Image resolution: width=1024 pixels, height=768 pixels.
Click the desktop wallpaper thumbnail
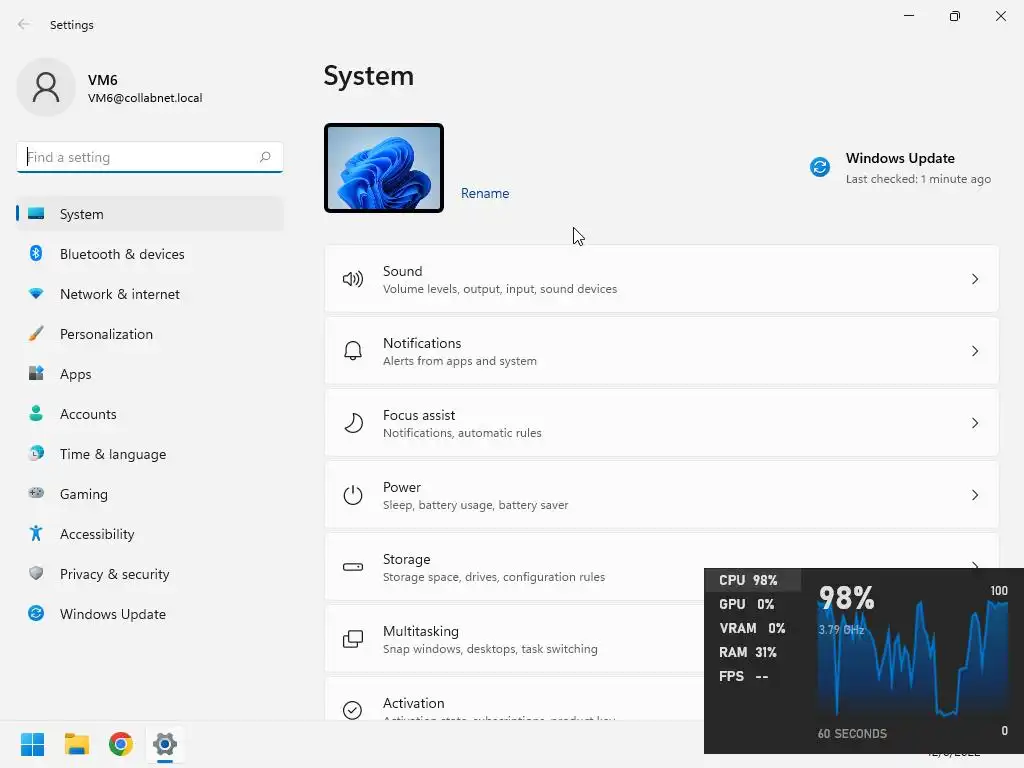pyautogui.click(x=384, y=168)
